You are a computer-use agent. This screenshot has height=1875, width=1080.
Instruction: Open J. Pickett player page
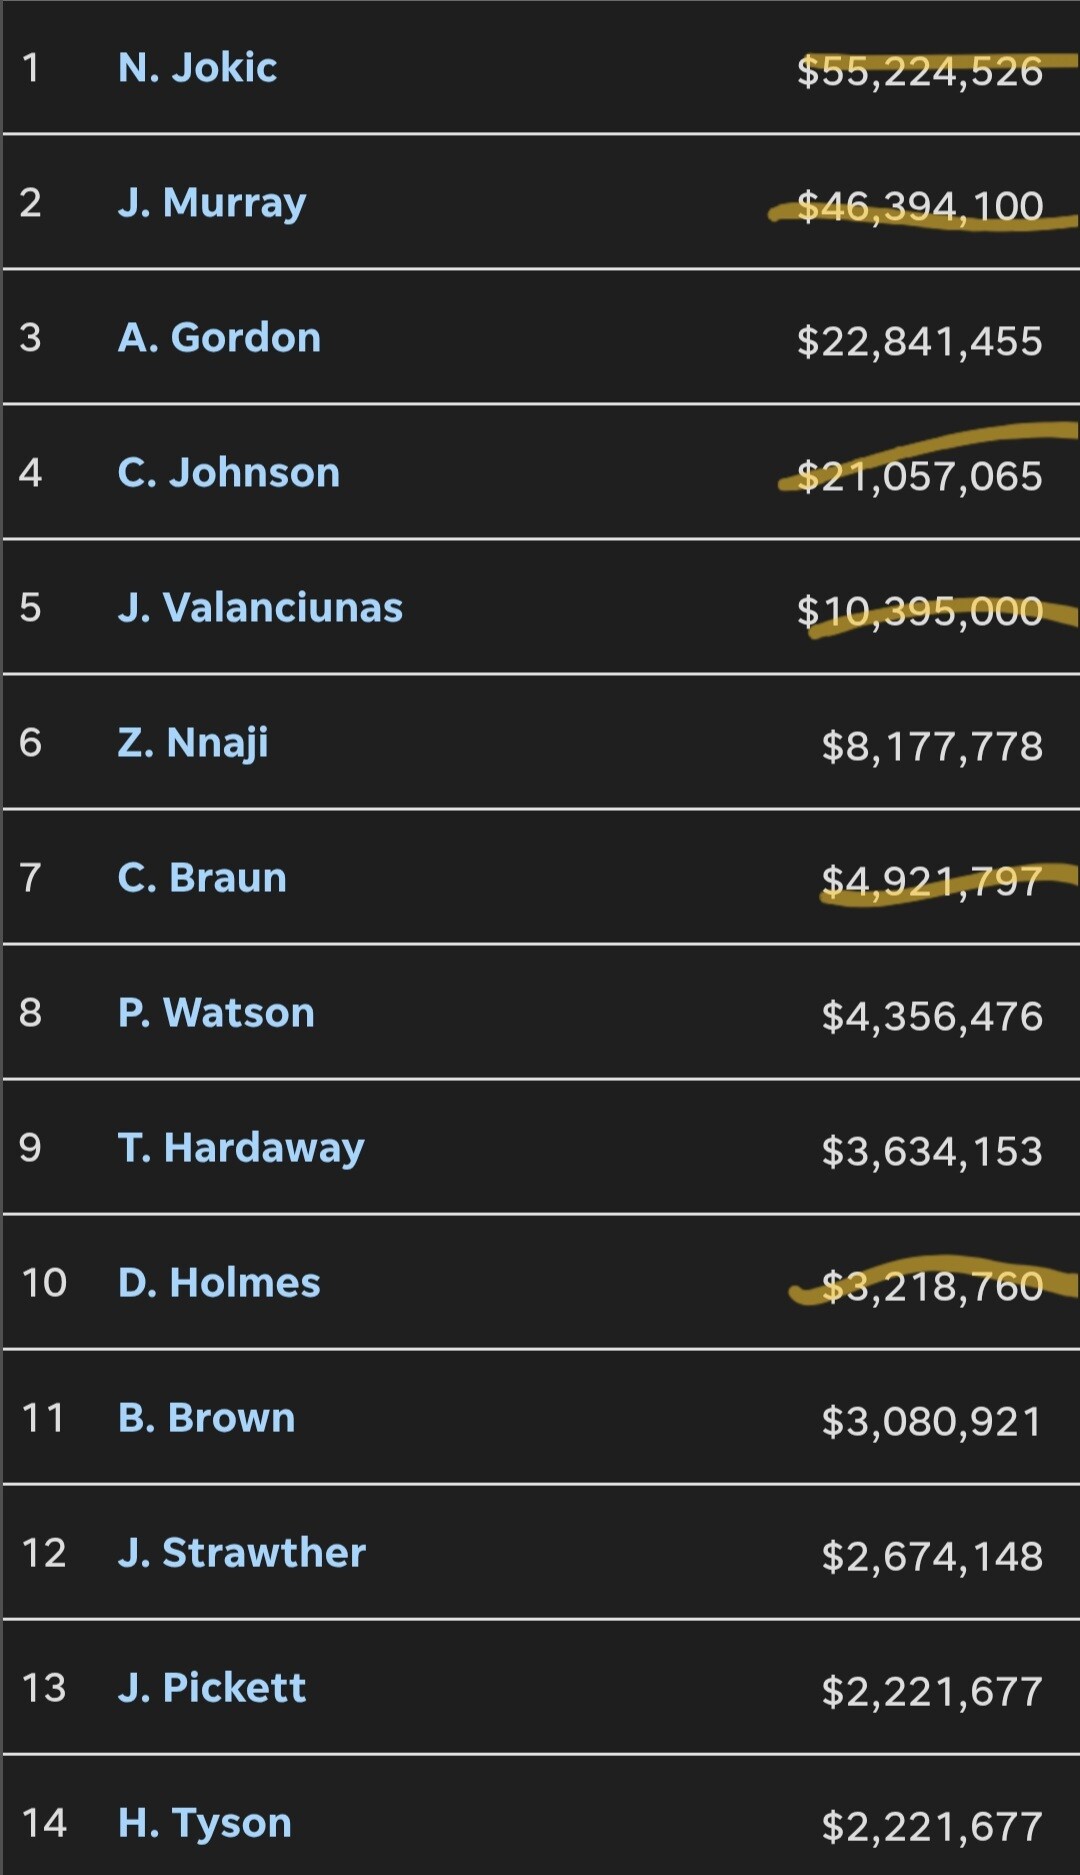(212, 1688)
